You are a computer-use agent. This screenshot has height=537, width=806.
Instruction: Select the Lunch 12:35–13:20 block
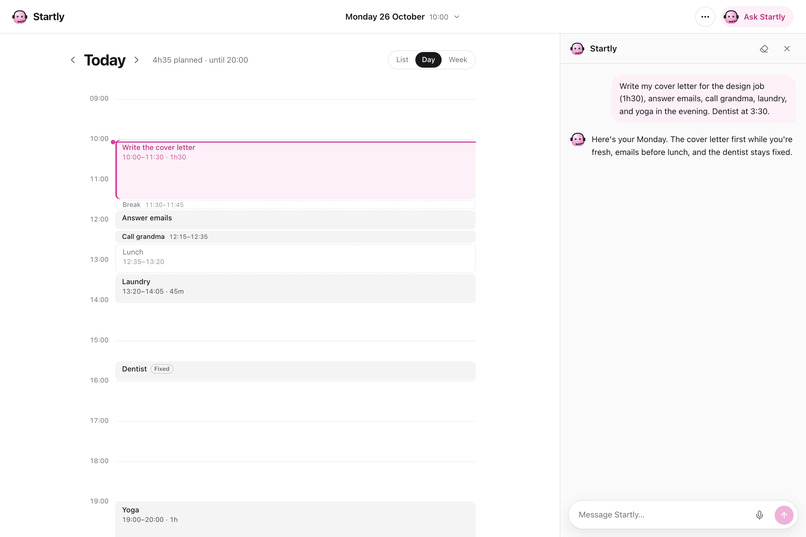(296, 257)
